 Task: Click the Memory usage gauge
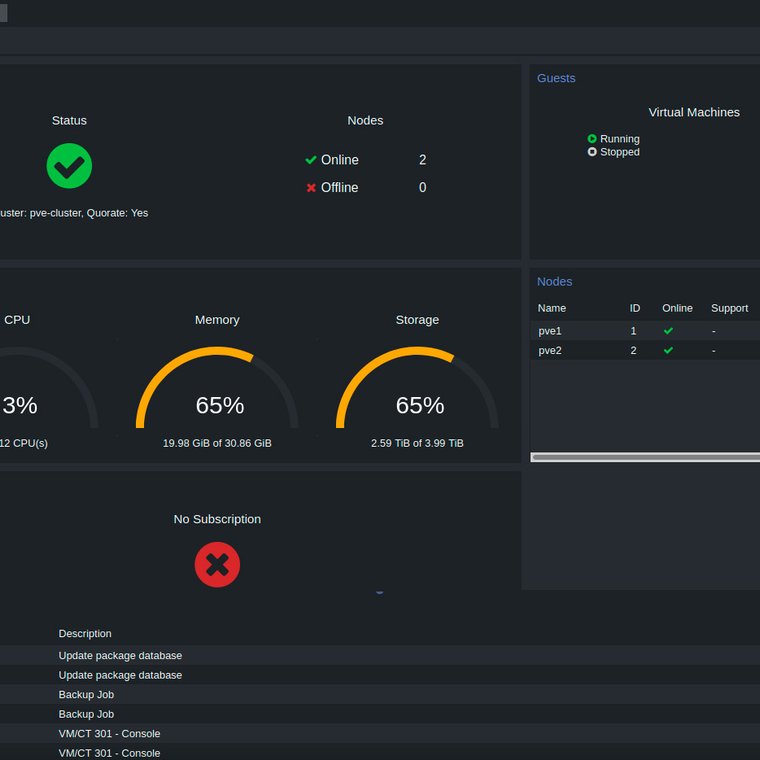point(217,387)
